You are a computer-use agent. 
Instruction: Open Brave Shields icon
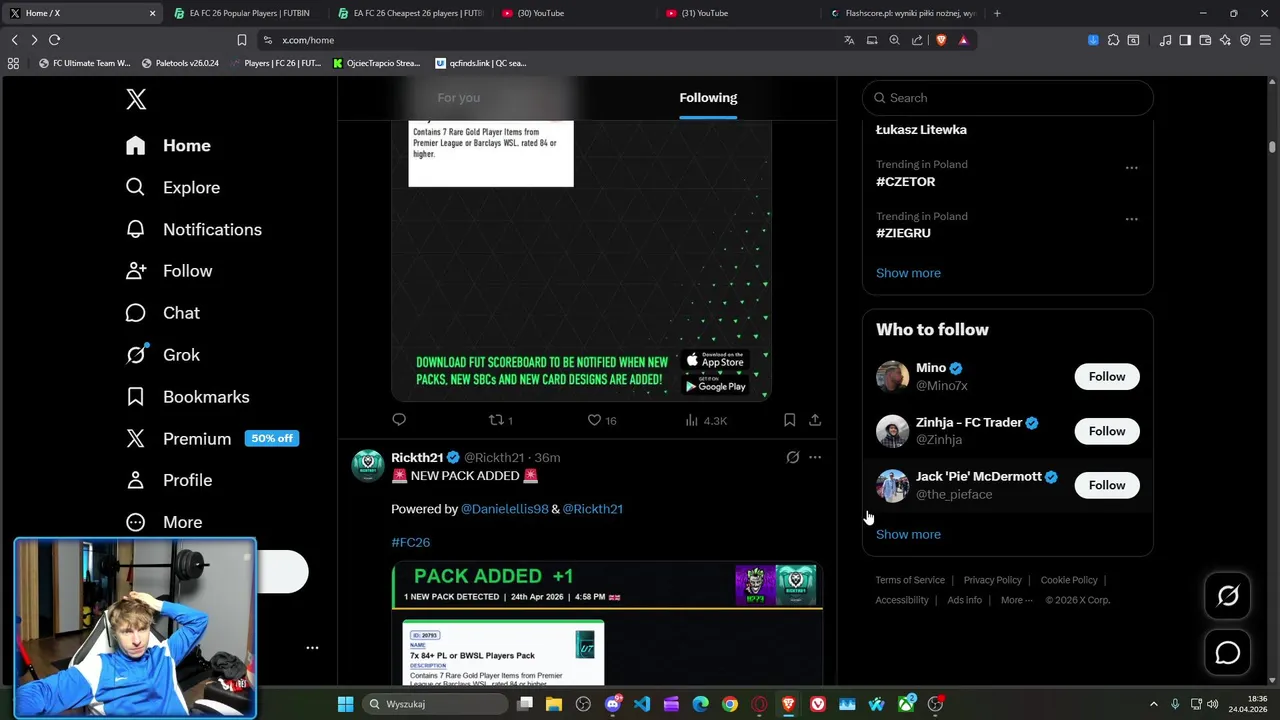(x=941, y=40)
